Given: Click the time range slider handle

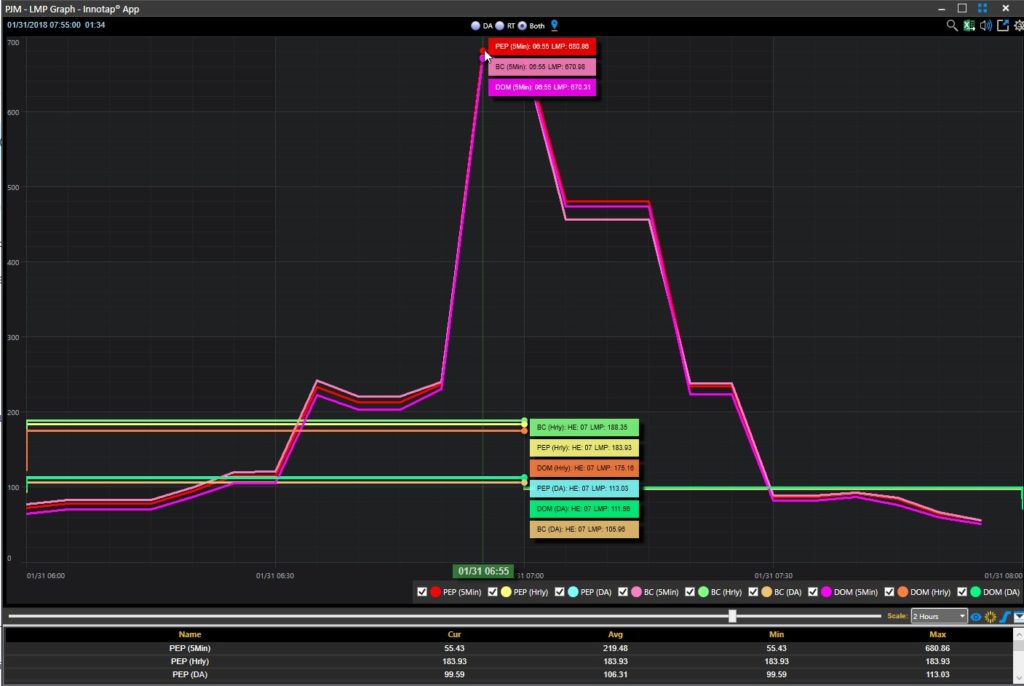Looking at the screenshot, I should (x=732, y=616).
